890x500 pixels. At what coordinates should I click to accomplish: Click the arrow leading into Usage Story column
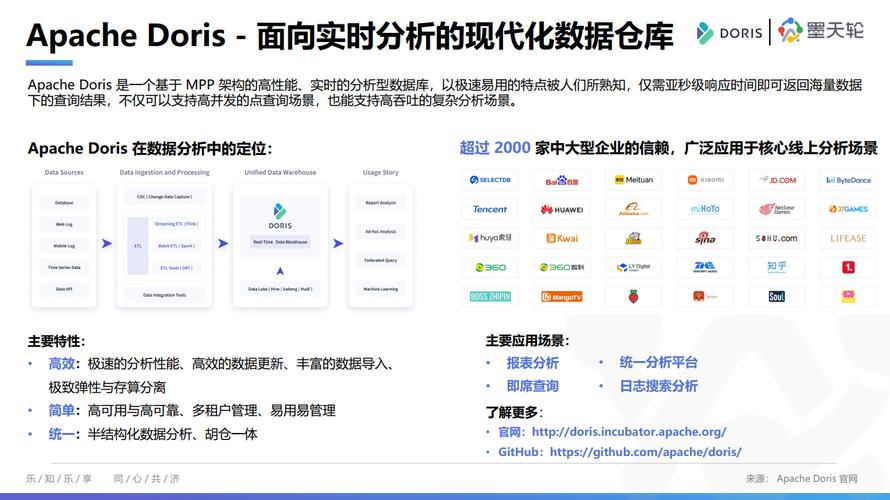(x=338, y=243)
